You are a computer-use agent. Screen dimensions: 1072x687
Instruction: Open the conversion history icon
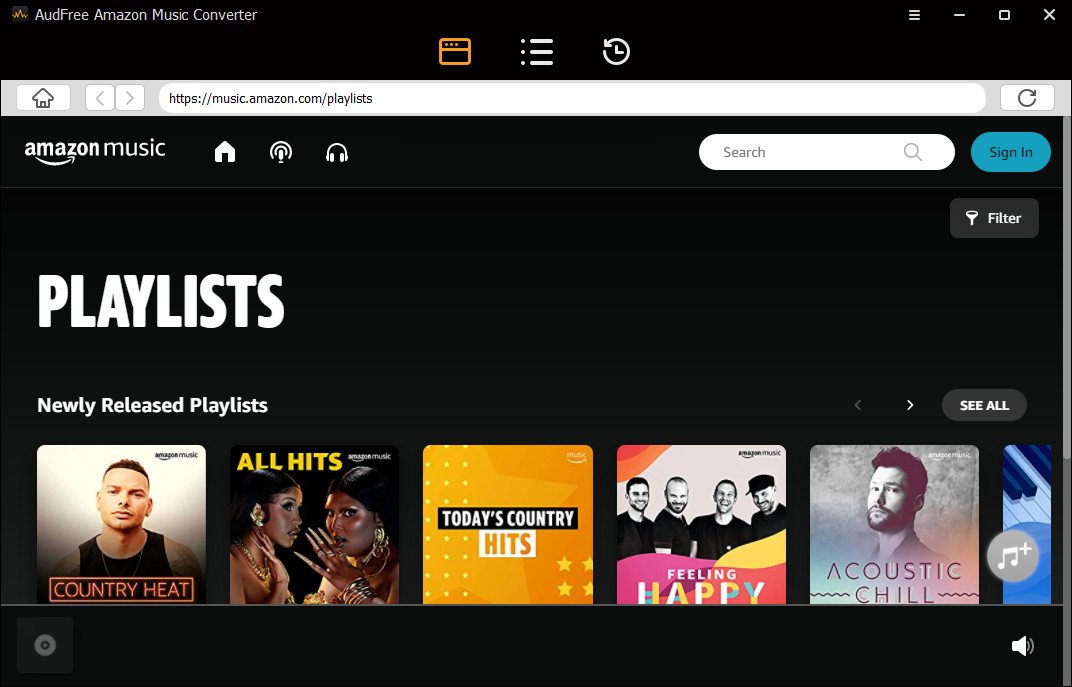point(616,51)
